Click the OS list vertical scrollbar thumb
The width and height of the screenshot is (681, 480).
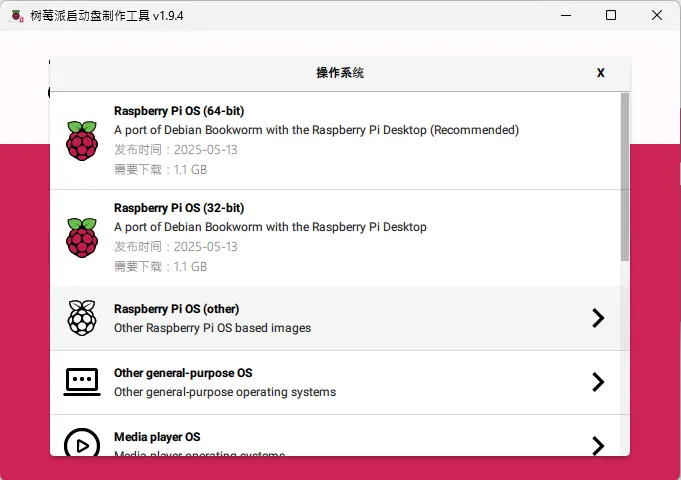(x=625, y=177)
